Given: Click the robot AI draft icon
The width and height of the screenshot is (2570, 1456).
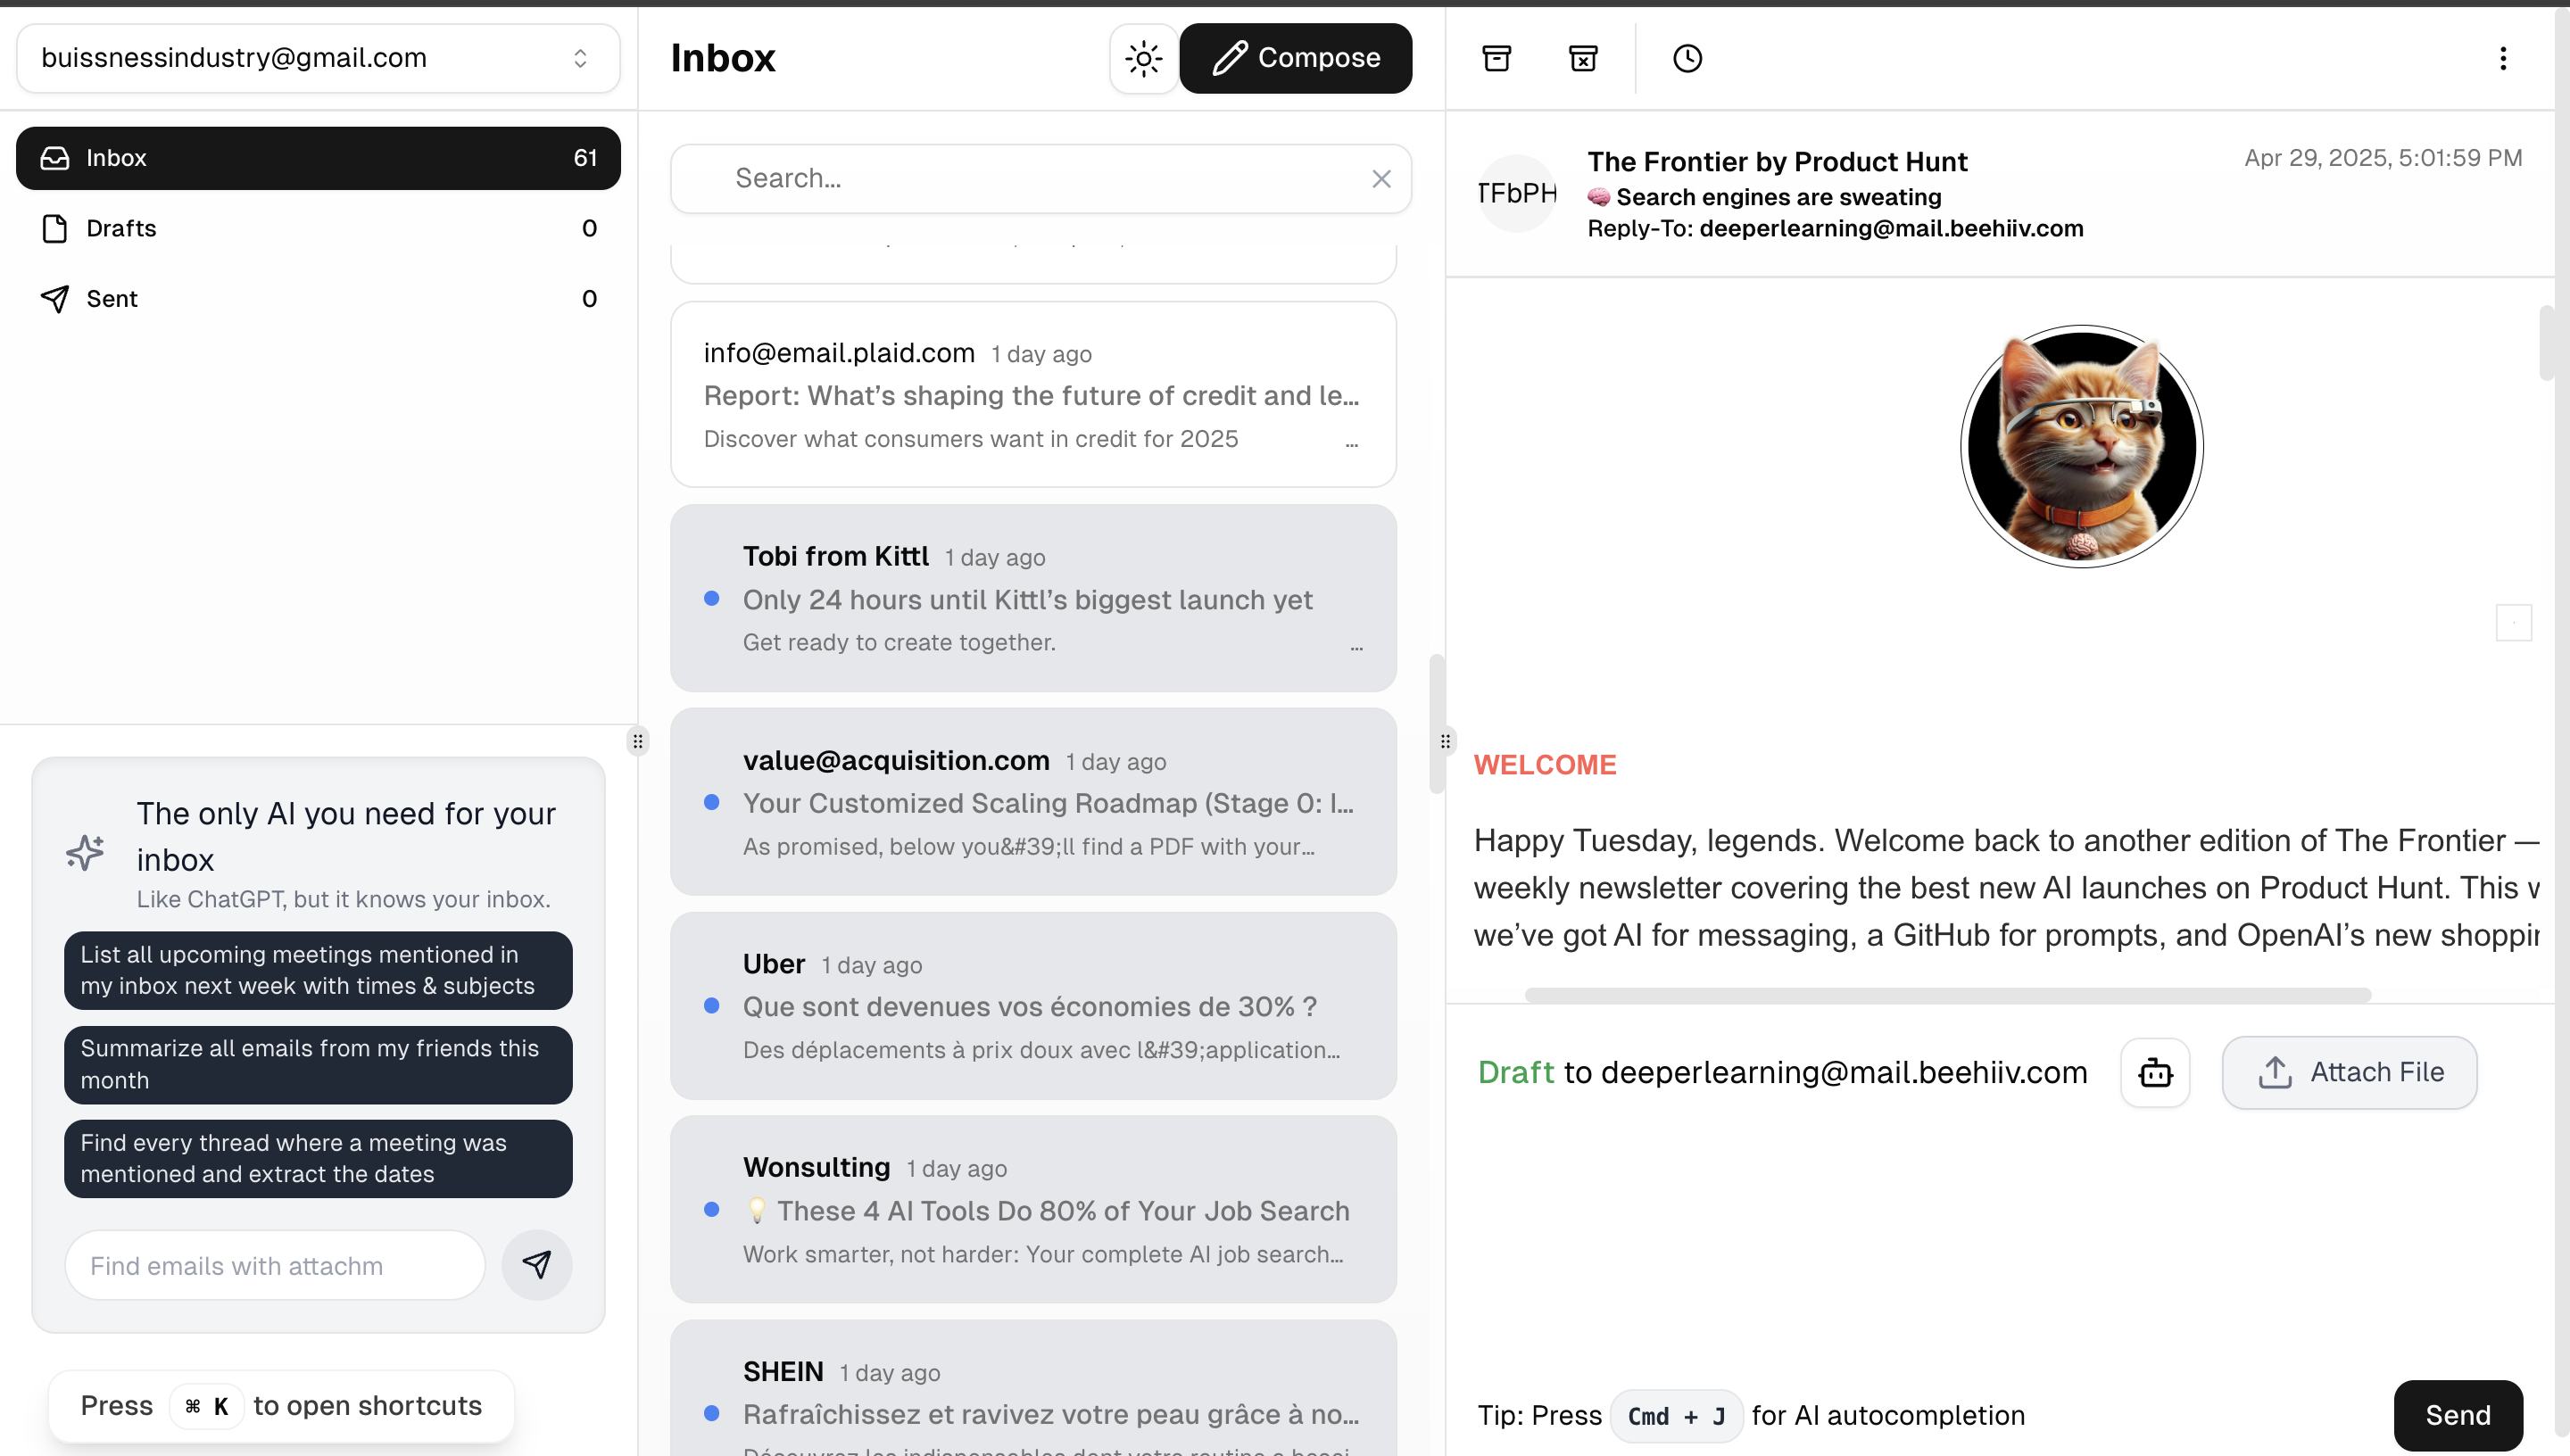Looking at the screenshot, I should click(2155, 1073).
